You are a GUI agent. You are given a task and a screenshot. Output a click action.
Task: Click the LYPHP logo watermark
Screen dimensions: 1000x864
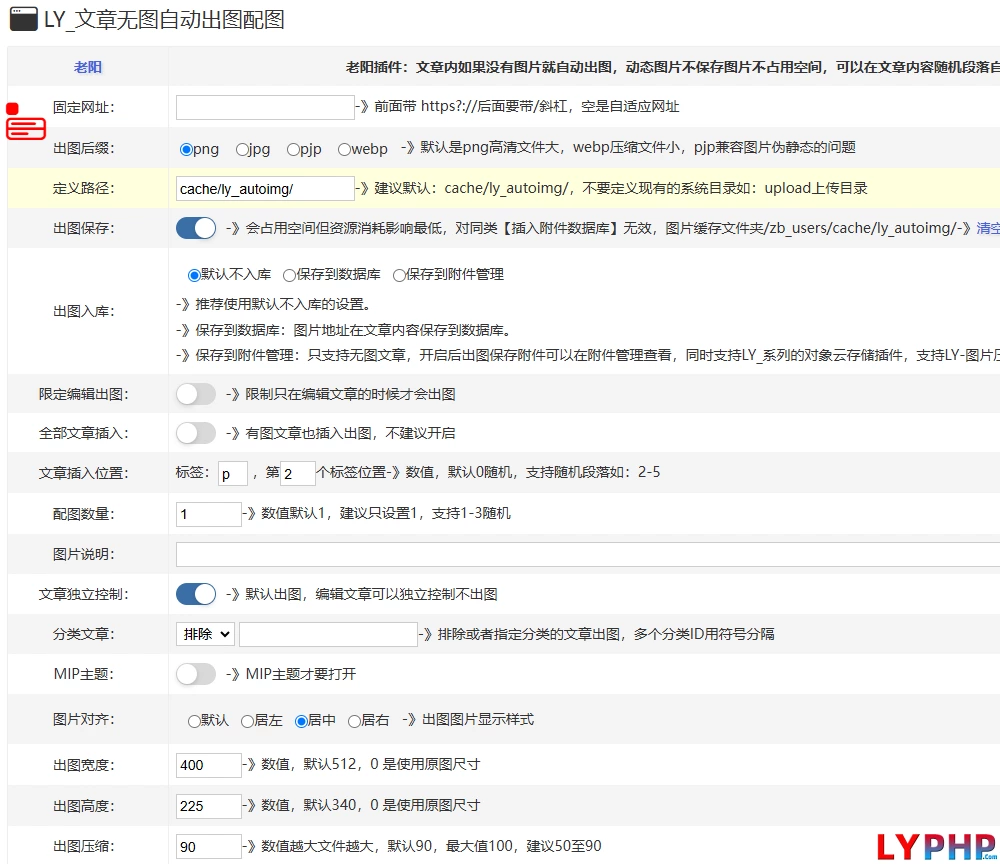(936, 846)
